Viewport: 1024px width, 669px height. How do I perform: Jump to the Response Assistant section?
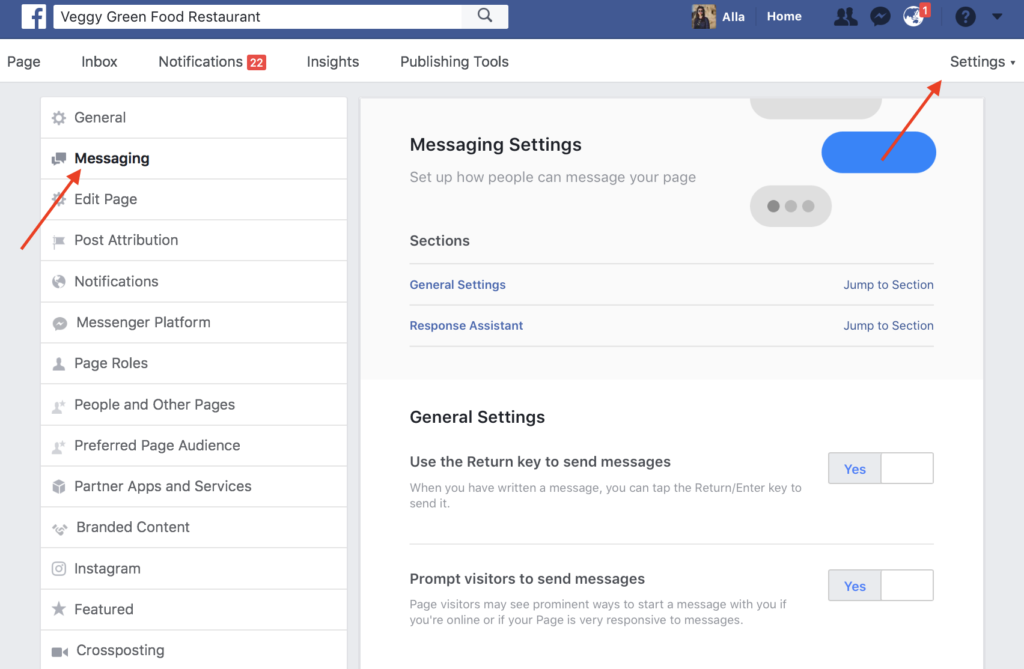click(x=466, y=325)
